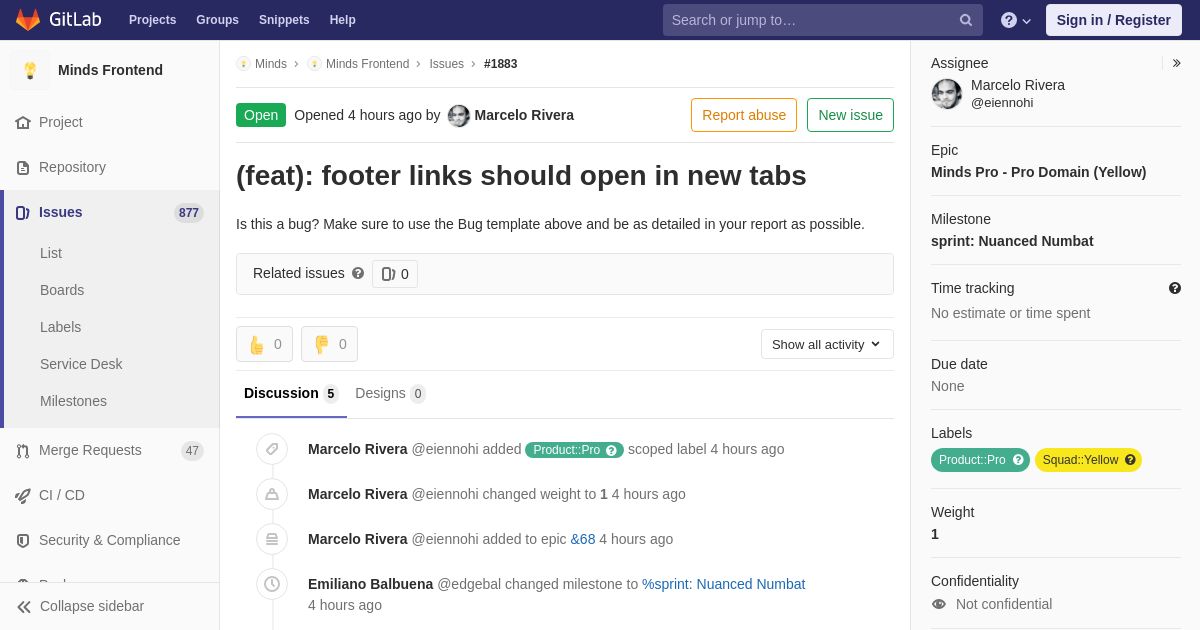The width and height of the screenshot is (1200, 630).
Task: Open Show all activity dropdown
Action: tap(827, 344)
